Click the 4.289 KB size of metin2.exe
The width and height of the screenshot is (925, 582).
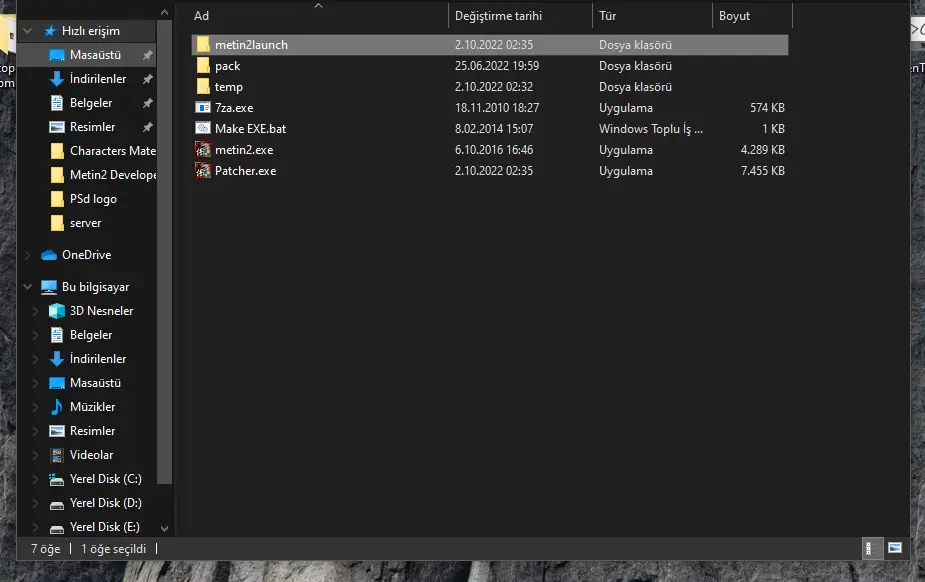click(x=763, y=150)
